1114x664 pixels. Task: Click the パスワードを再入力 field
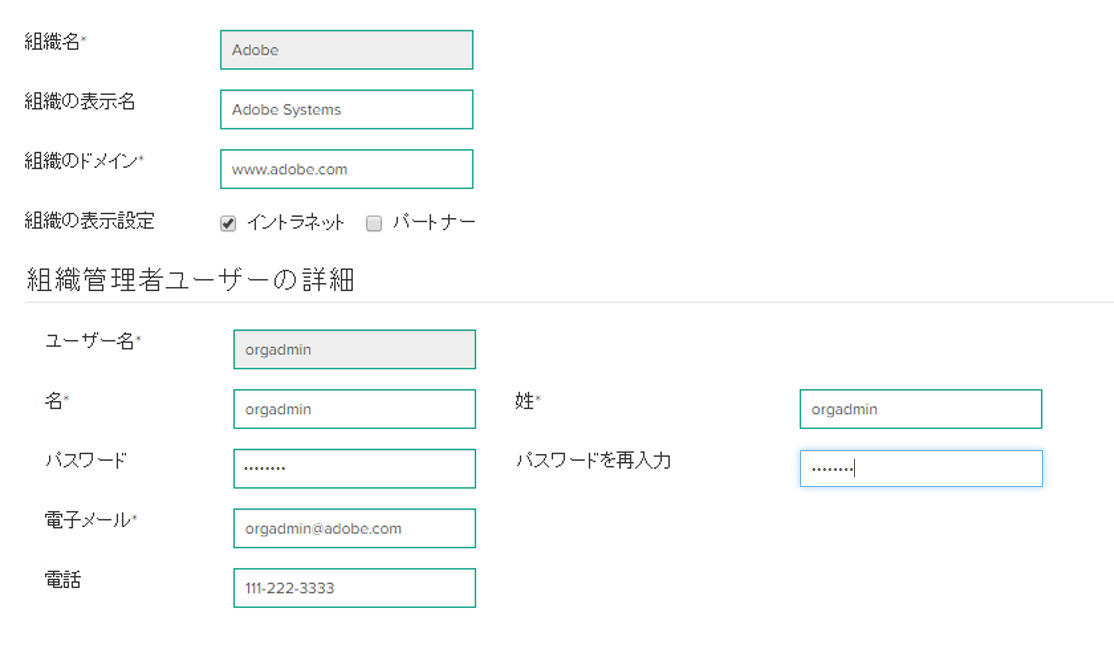[x=920, y=468]
